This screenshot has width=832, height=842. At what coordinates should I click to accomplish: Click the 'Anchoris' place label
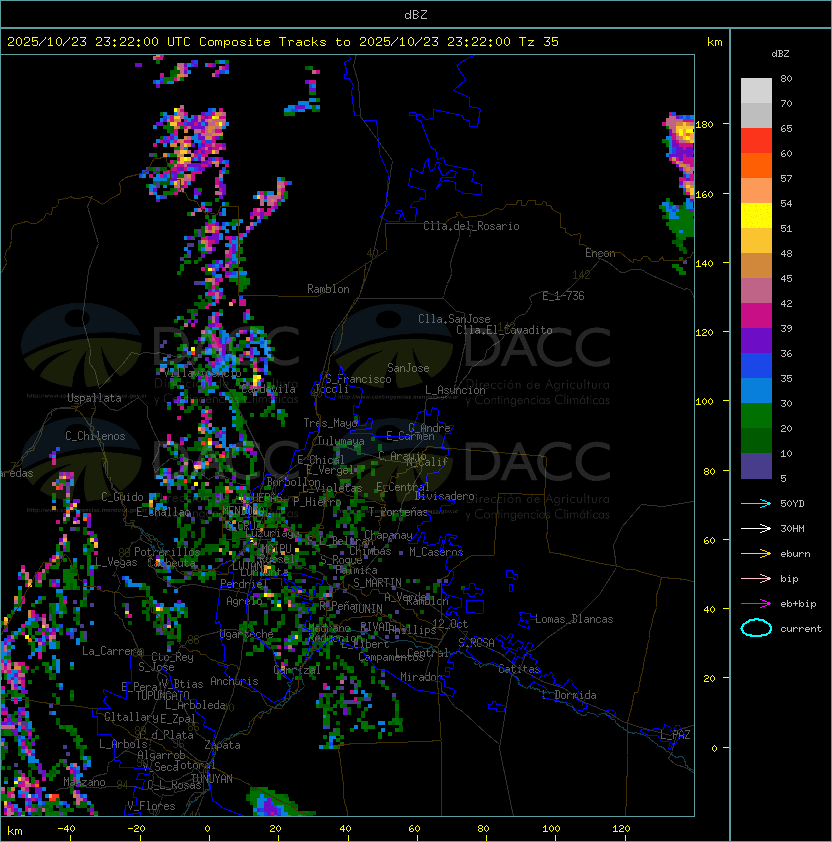pos(234,681)
